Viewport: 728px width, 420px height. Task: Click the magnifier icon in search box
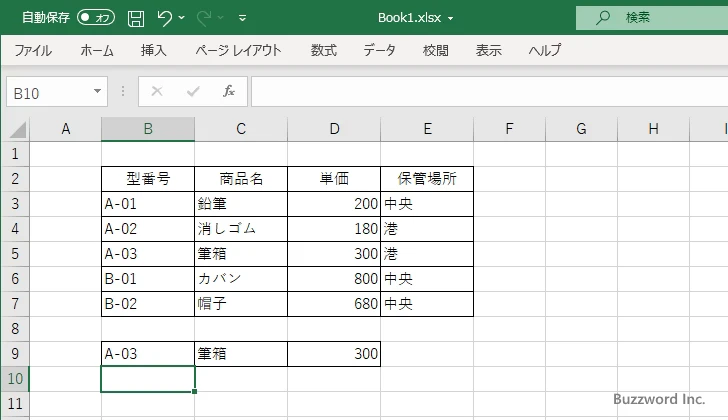603,18
